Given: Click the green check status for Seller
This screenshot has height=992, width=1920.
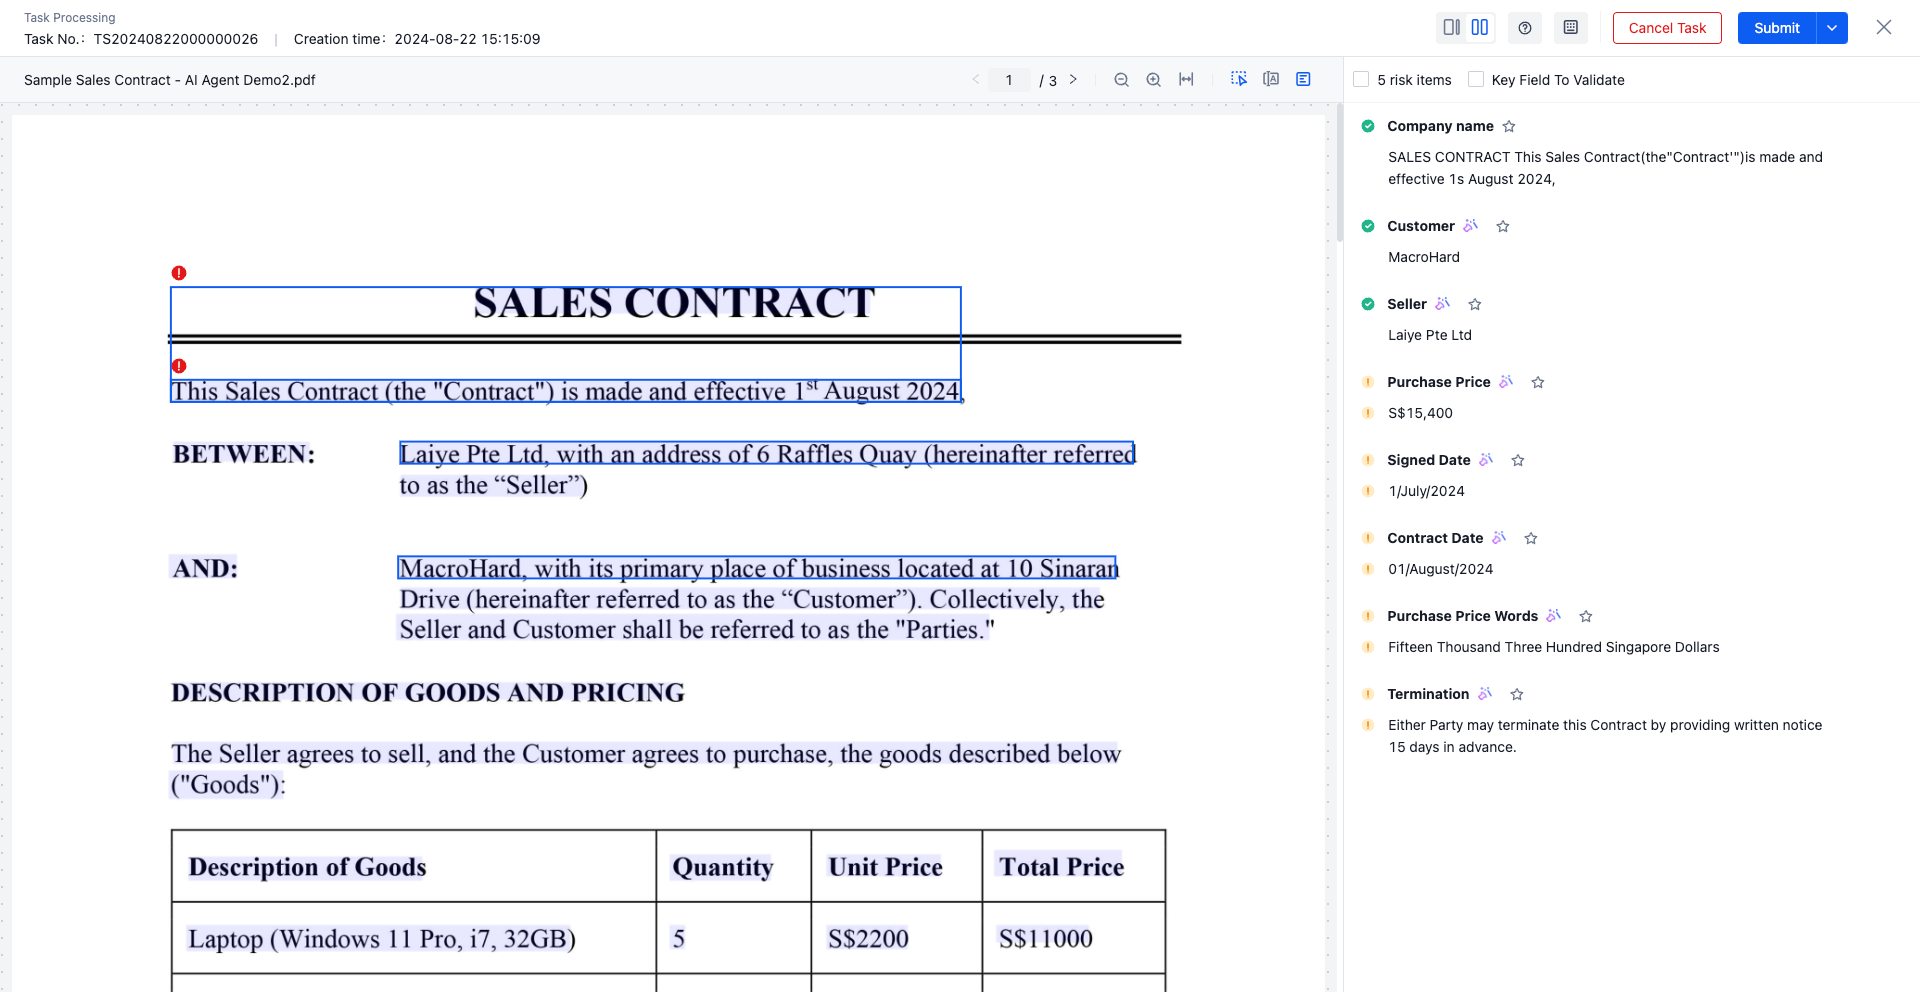Looking at the screenshot, I should click(1368, 304).
